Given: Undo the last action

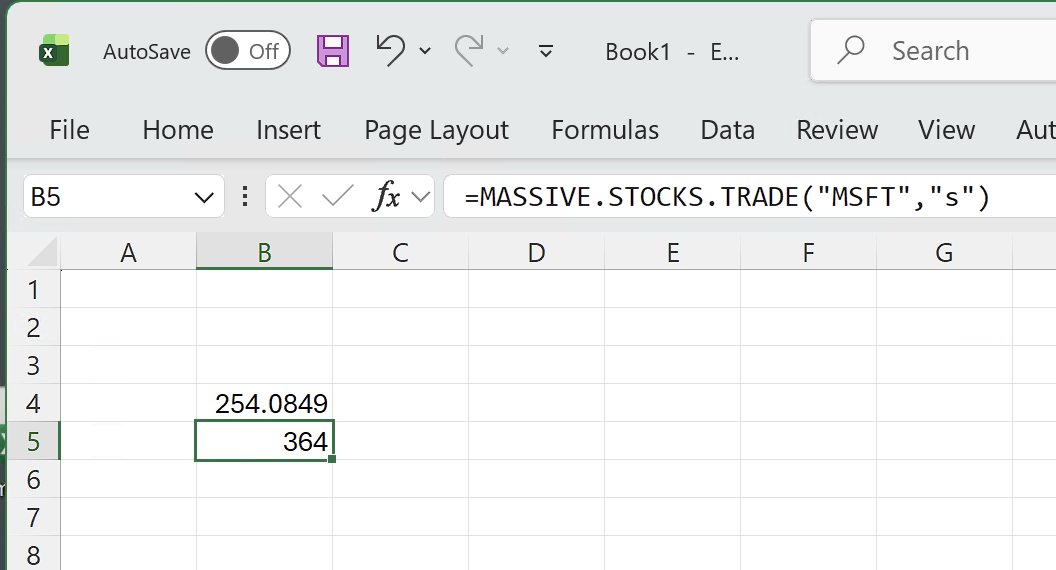Looking at the screenshot, I should coord(391,51).
